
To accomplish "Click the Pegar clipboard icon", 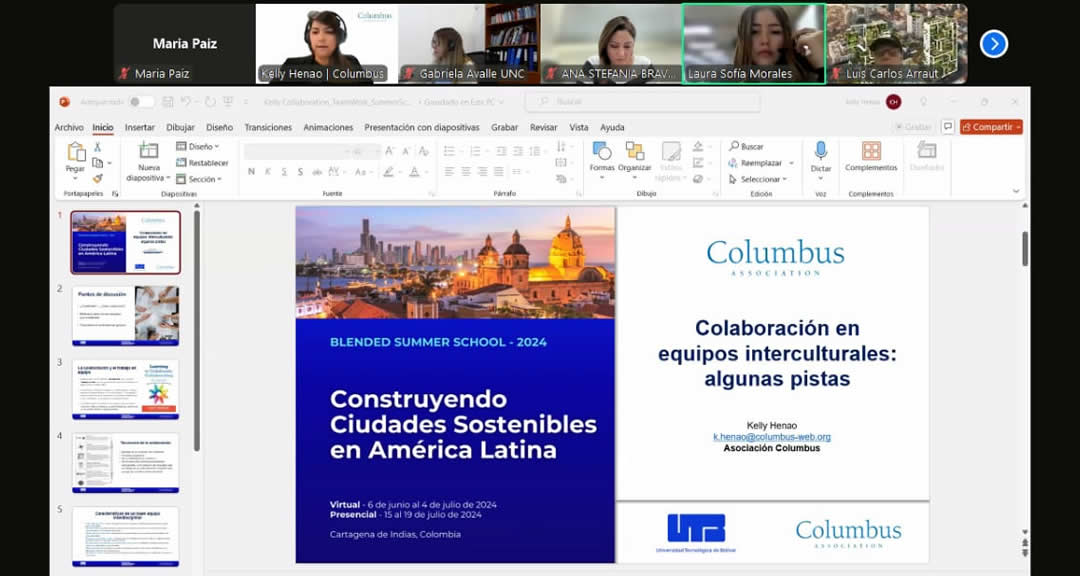I will pos(75,152).
